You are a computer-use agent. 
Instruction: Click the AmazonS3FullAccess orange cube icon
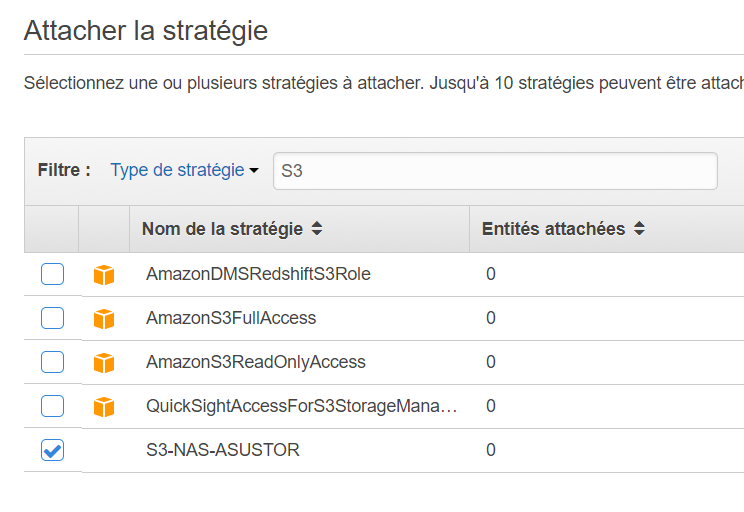click(x=104, y=319)
